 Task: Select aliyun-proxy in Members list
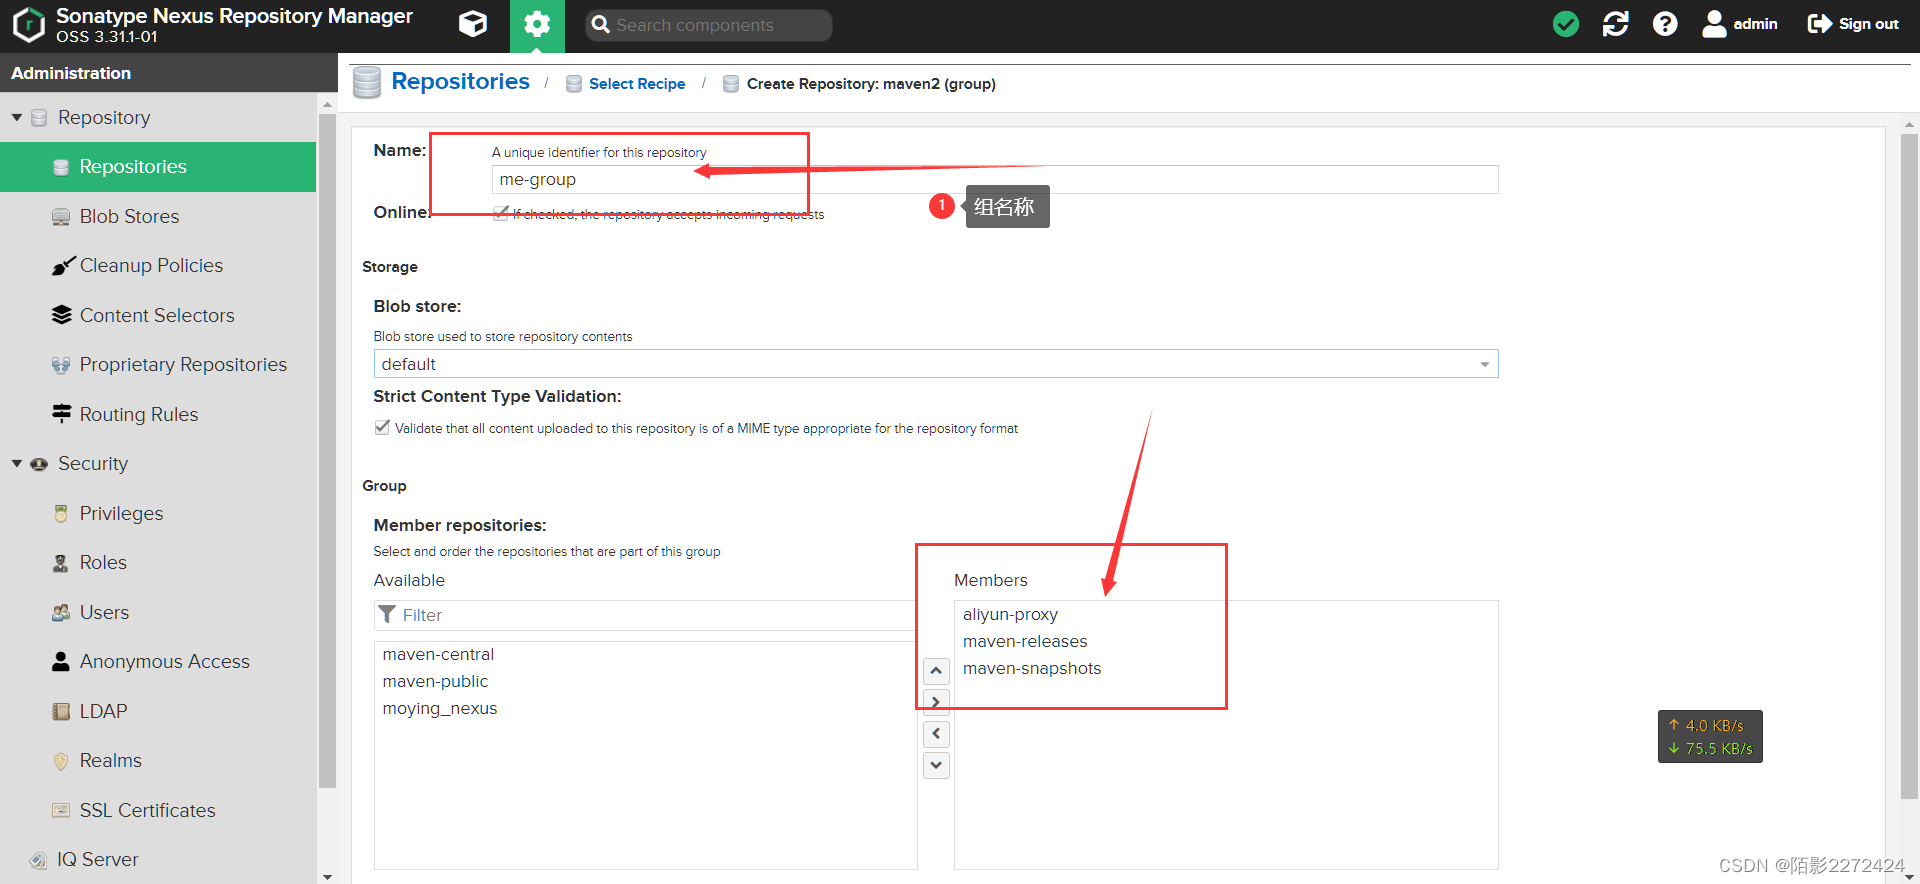1010,615
